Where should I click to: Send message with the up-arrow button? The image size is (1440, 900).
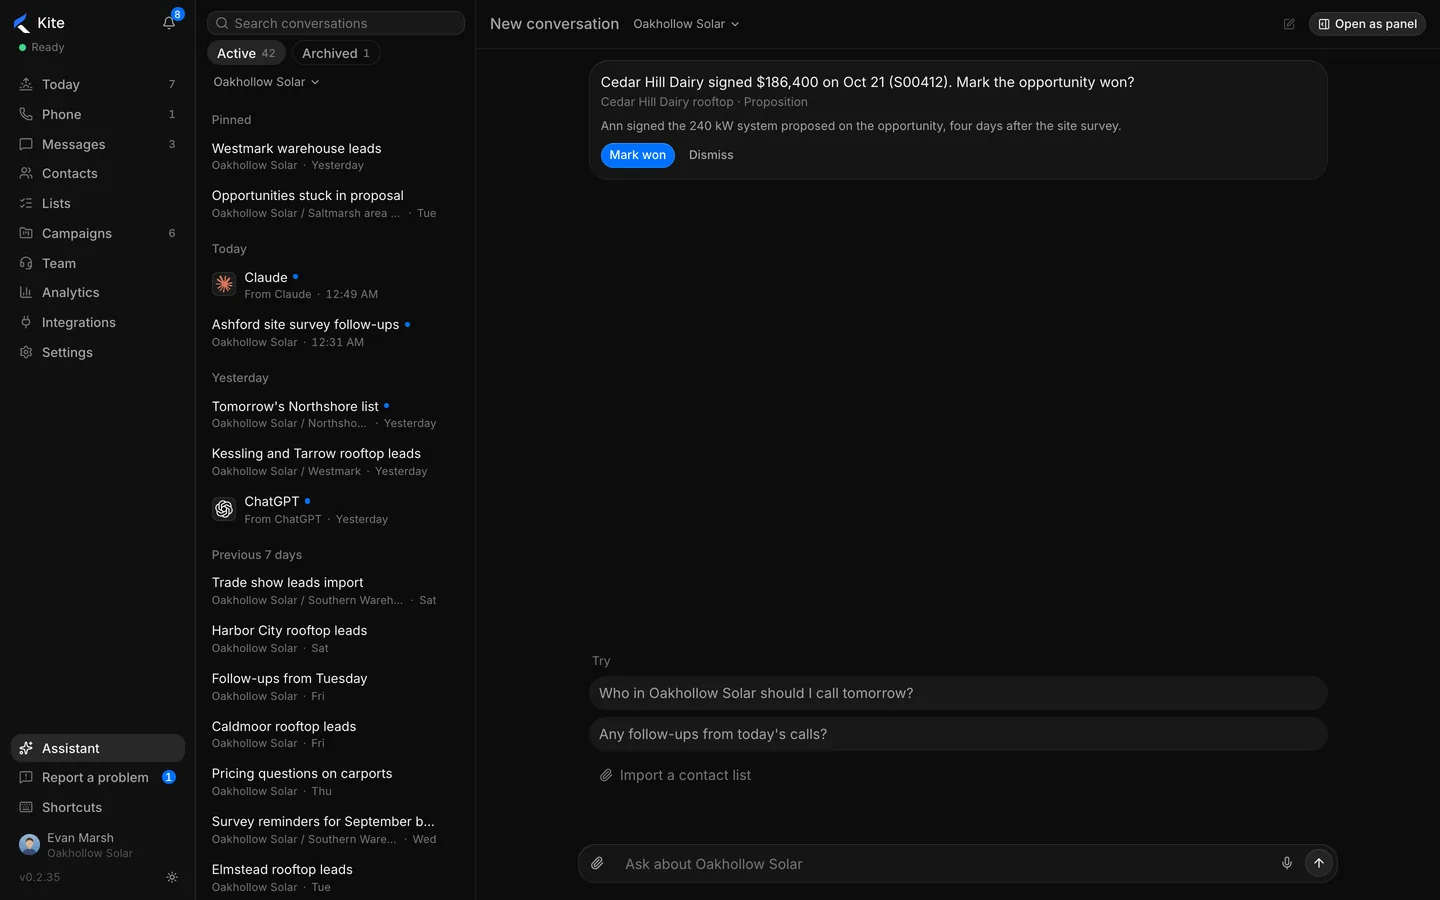tap(1319, 863)
